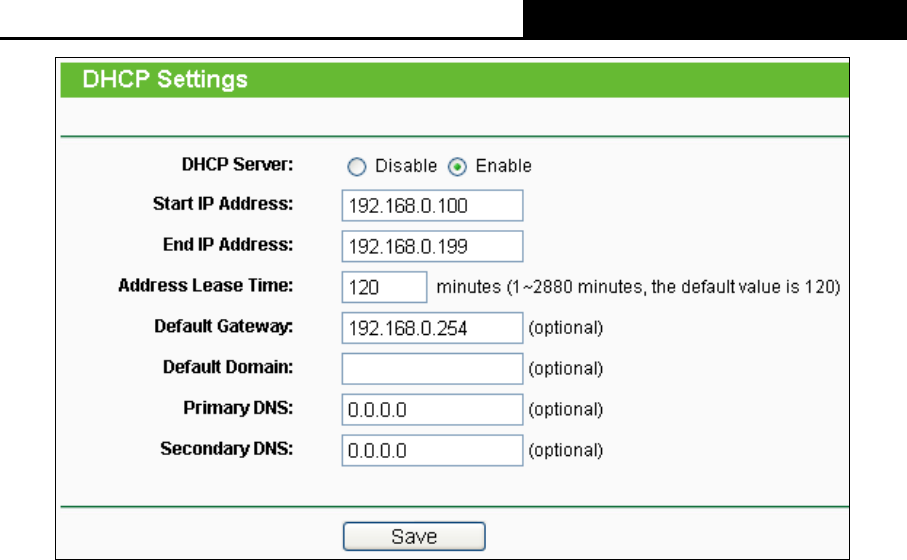Click the 'End IP Address:' label
The height and width of the screenshot is (560, 907).
click(x=227, y=245)
